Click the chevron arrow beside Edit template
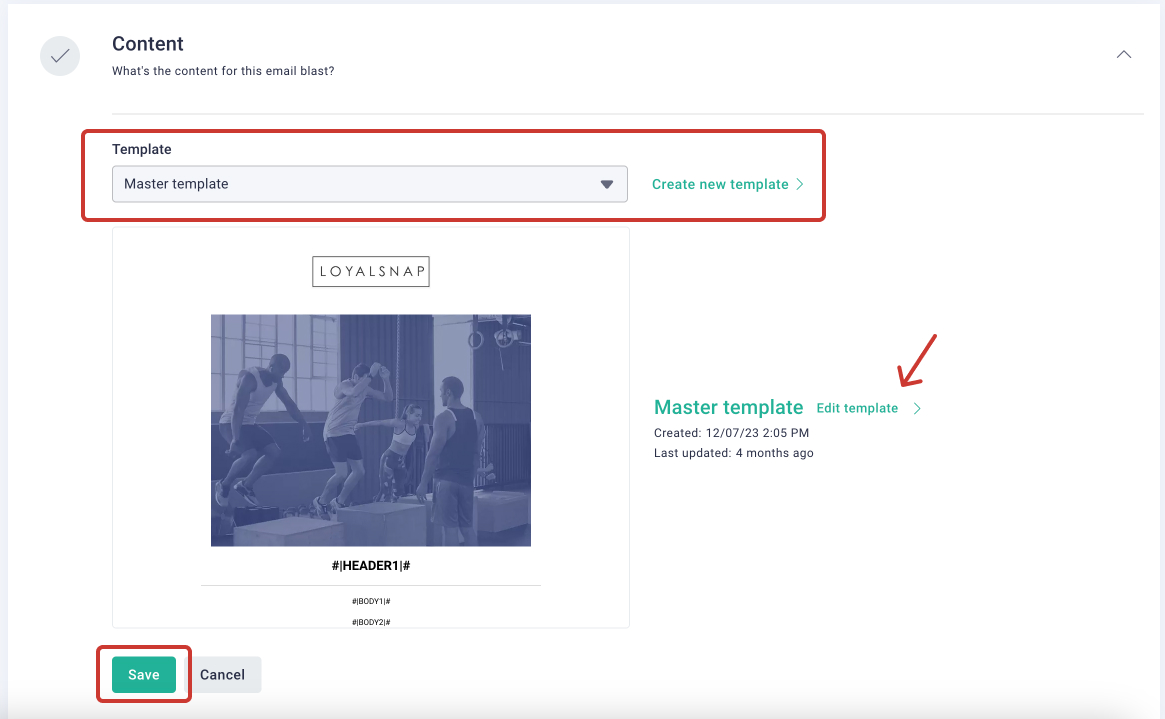This screenshot has width=1165, height=719. pyautogui.click(x=917, y=408)
